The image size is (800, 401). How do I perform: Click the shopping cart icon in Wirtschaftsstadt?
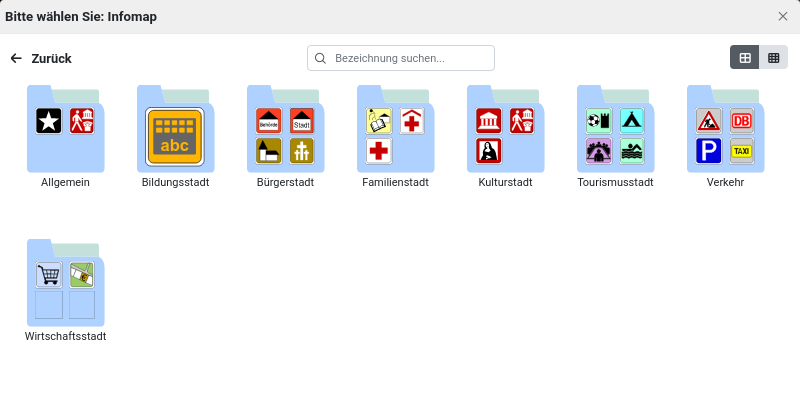tap(49, 275)
